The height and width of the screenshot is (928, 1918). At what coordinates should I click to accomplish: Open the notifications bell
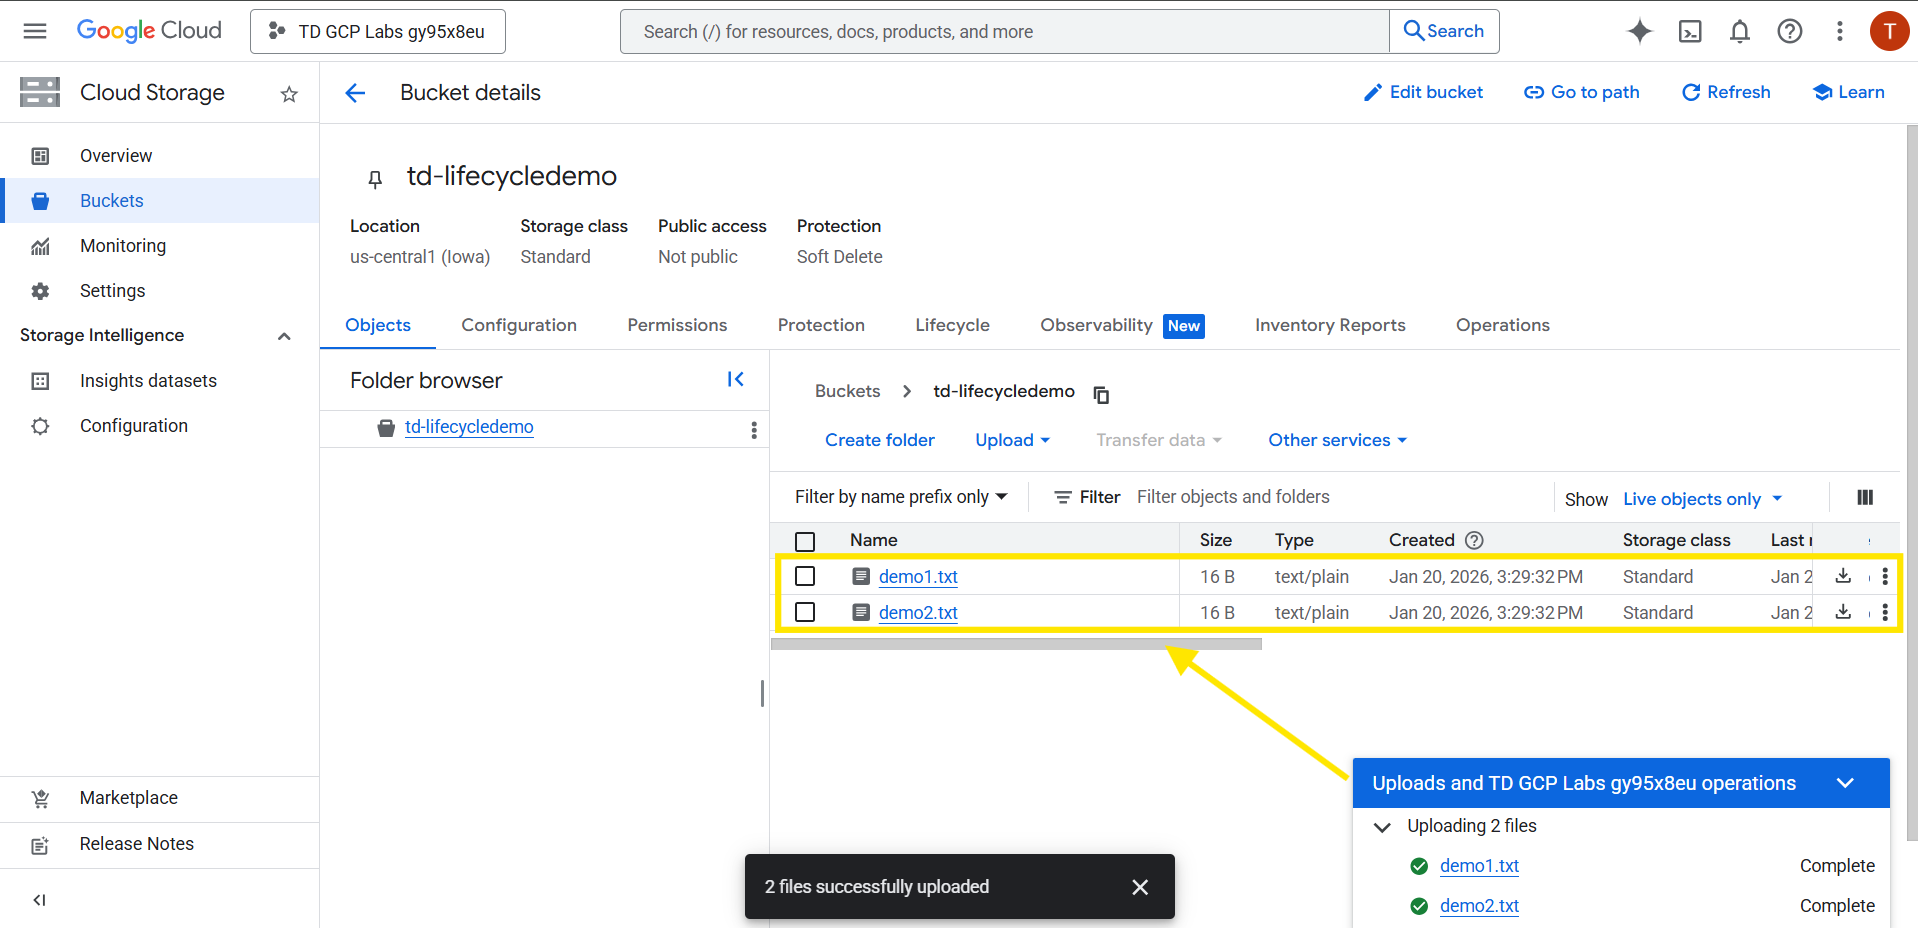point(1739,32)
